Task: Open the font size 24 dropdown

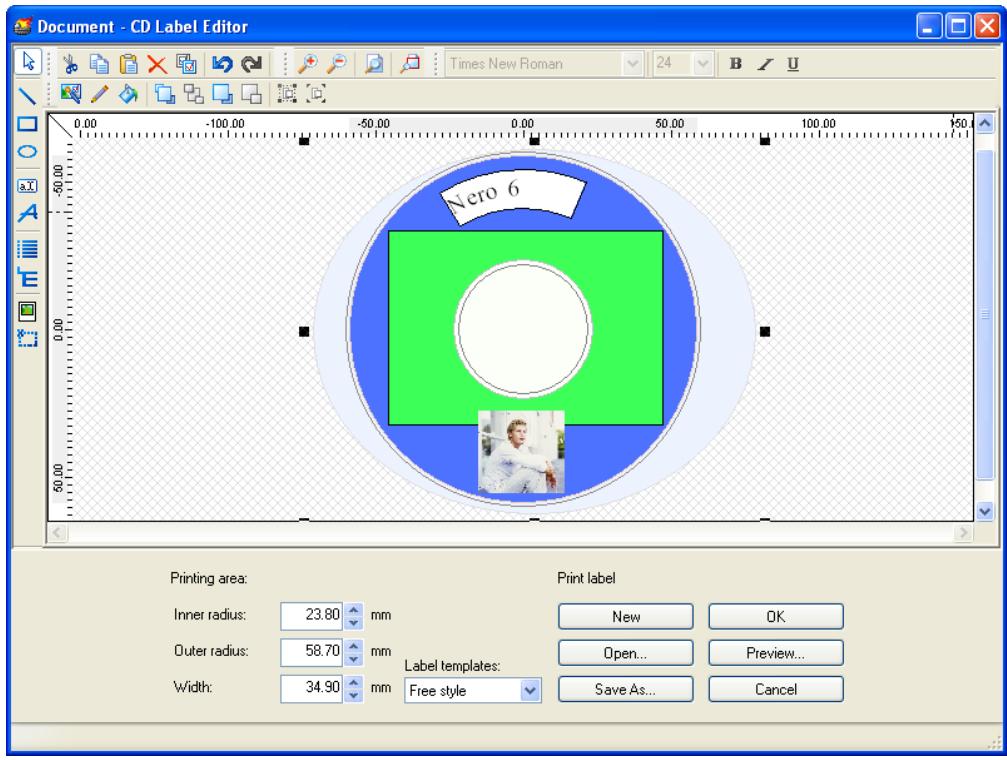Action: coord(703,64)
